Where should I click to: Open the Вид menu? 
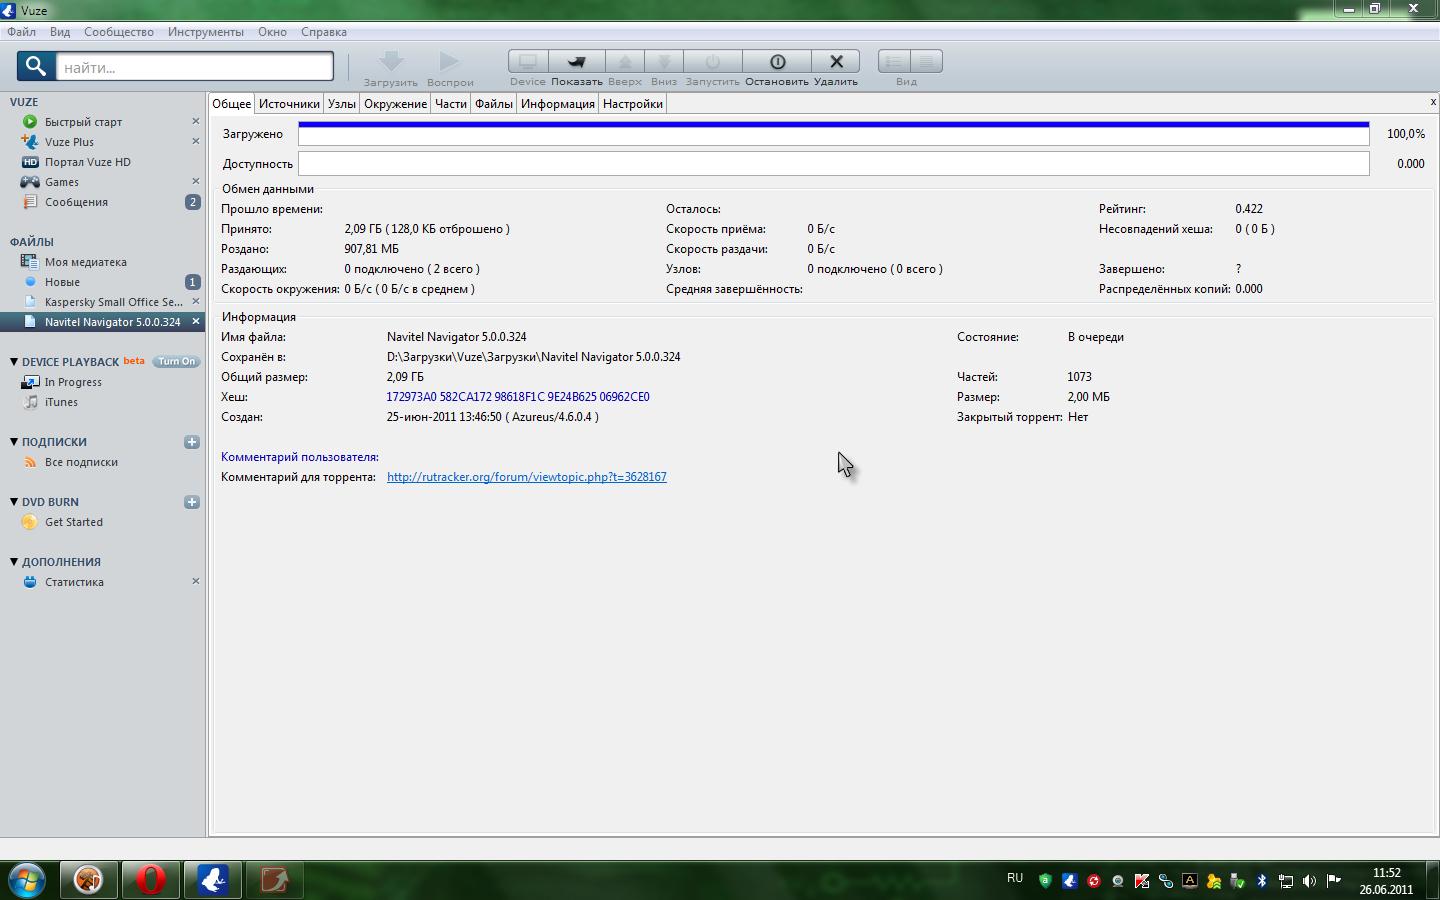[60, 32]
